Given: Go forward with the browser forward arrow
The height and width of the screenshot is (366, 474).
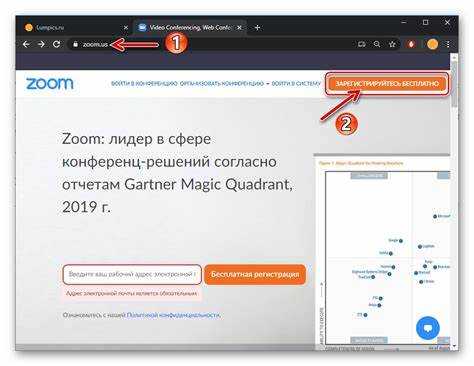Looking at the screenshot, I should pyautogui.click(x=41, y=44).
